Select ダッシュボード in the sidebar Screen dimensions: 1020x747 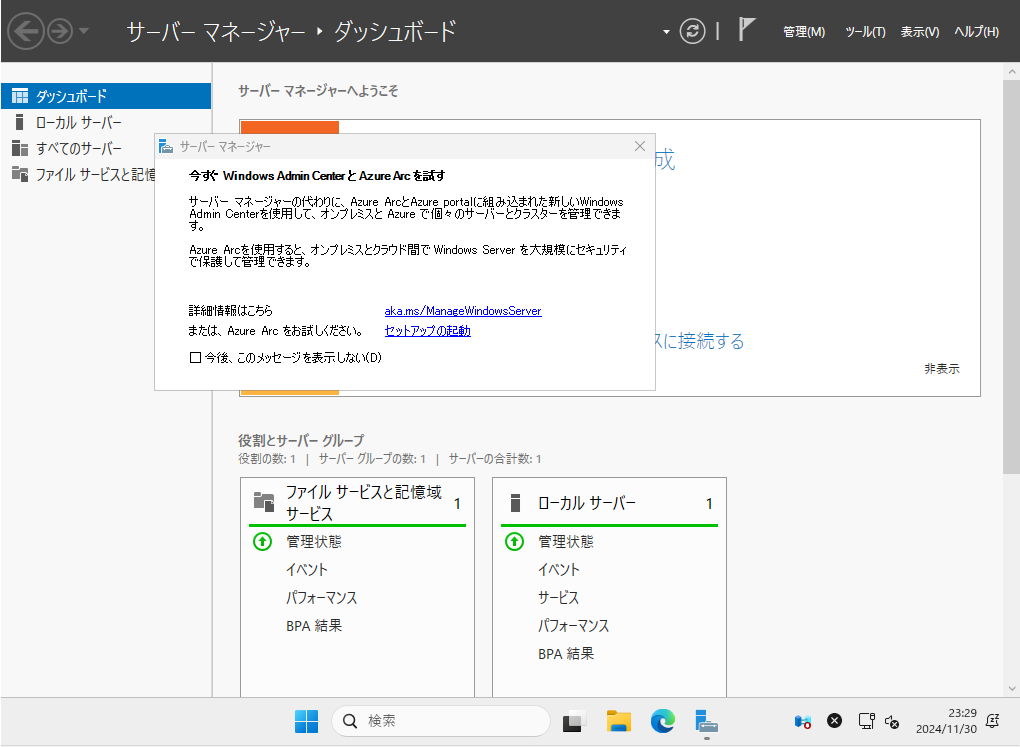(106, 96)
